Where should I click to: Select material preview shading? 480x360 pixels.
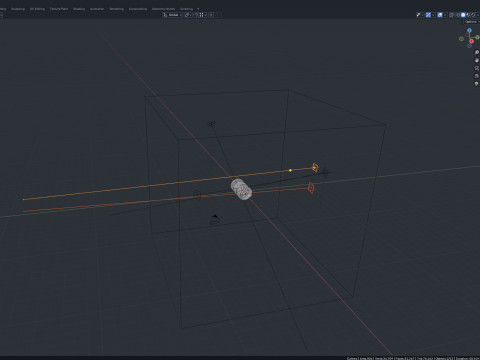pos(468,15)
